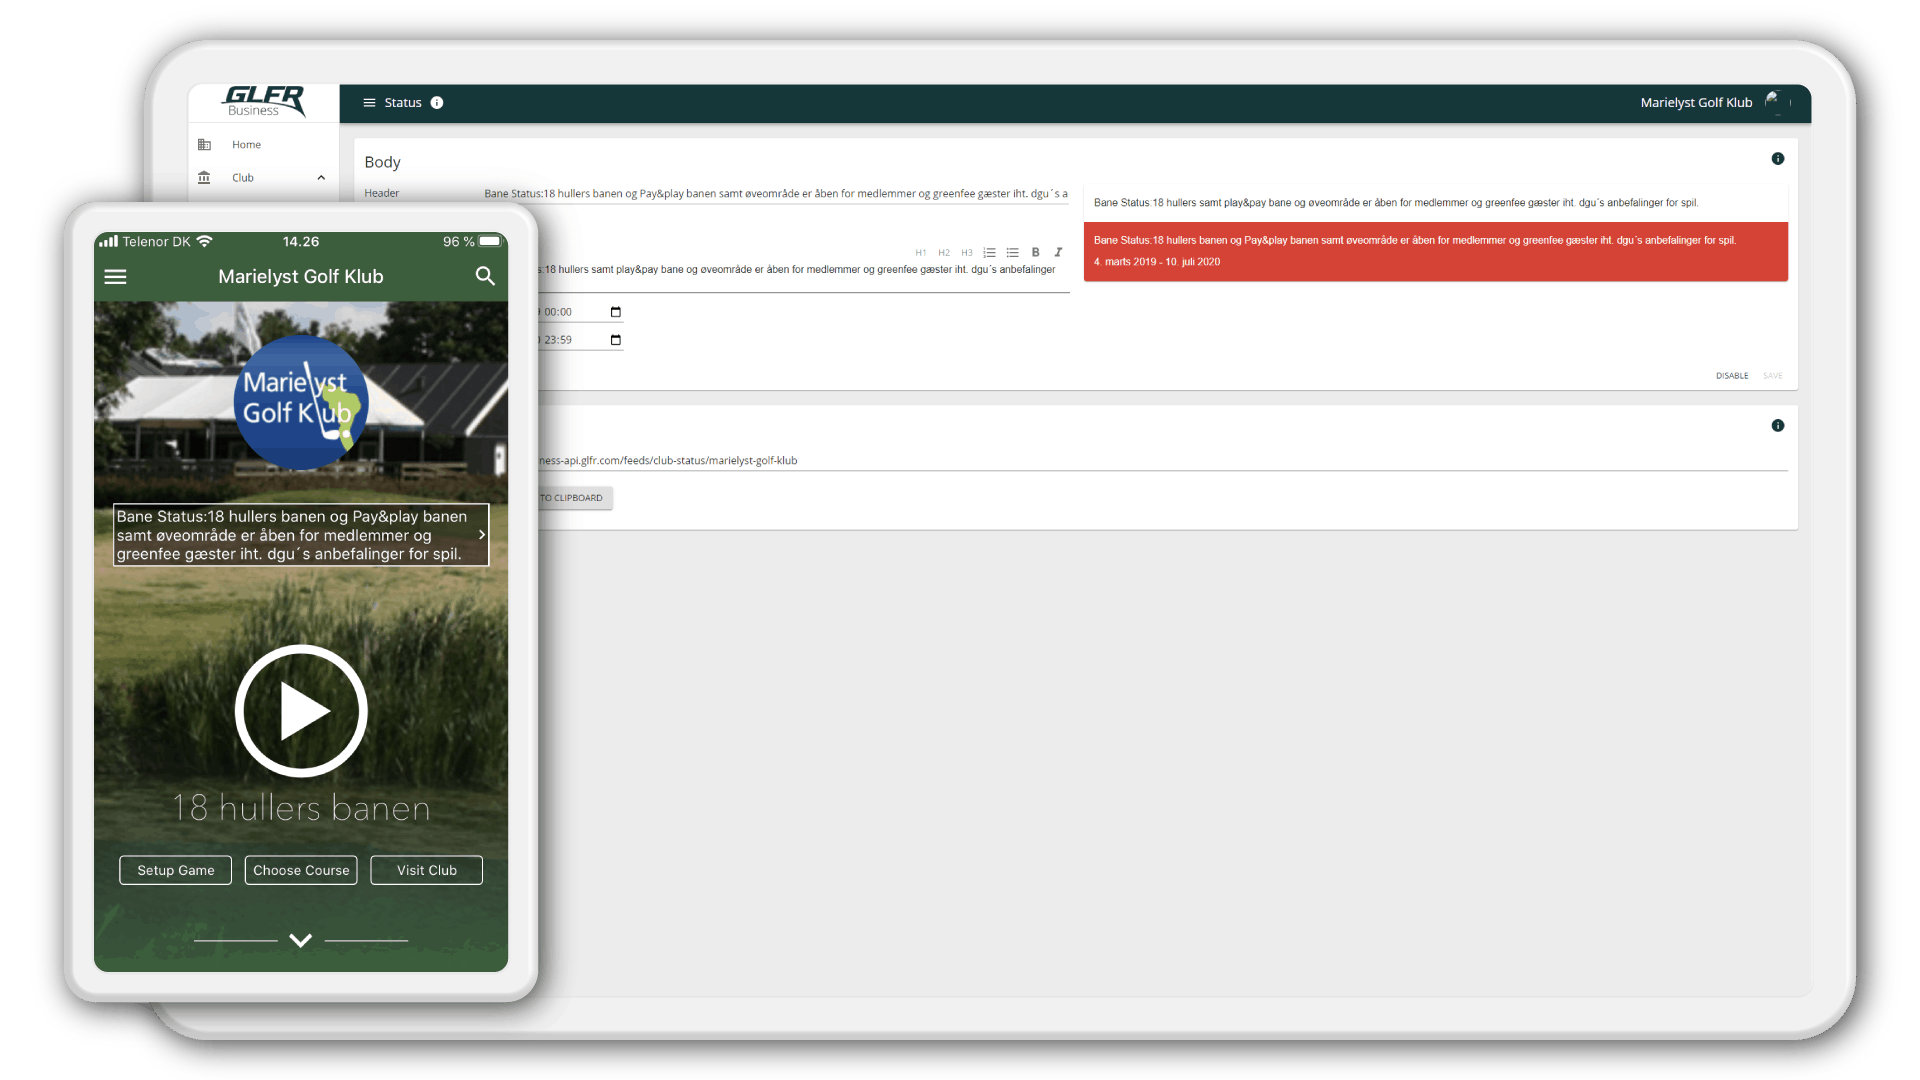
Task: Click Marielyst Golf Klub name in top bar
Action: (x=1696, y=103)
